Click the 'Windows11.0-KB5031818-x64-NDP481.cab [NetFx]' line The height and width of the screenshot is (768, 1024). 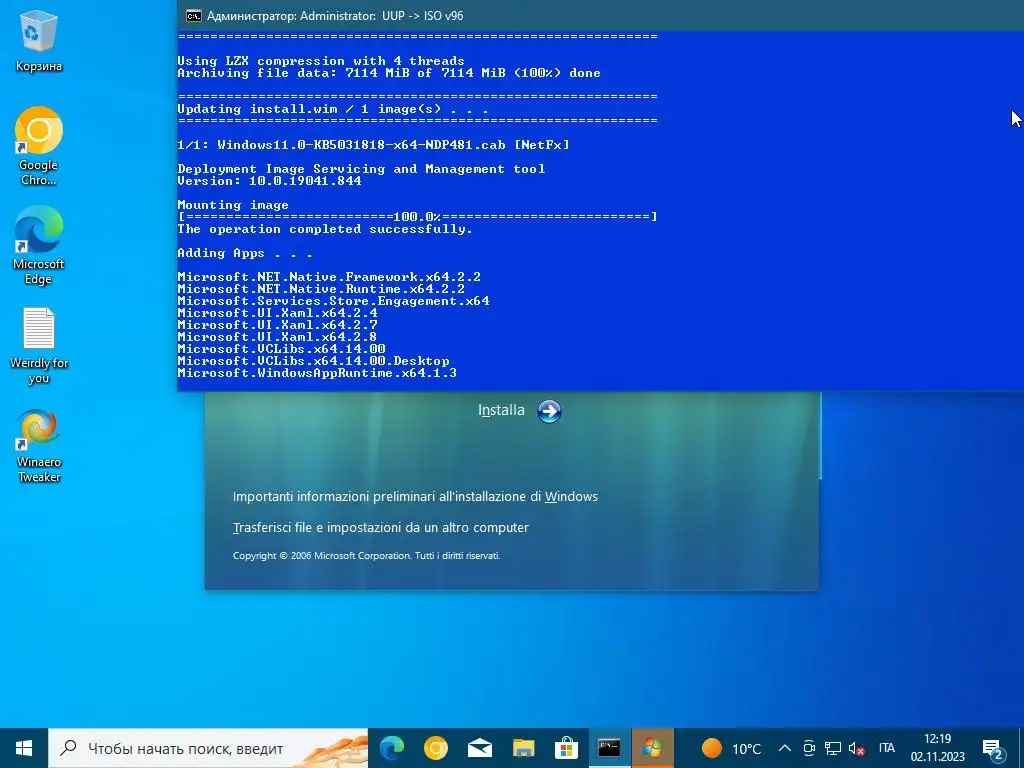pyautogui.click(x=373, y=145)
